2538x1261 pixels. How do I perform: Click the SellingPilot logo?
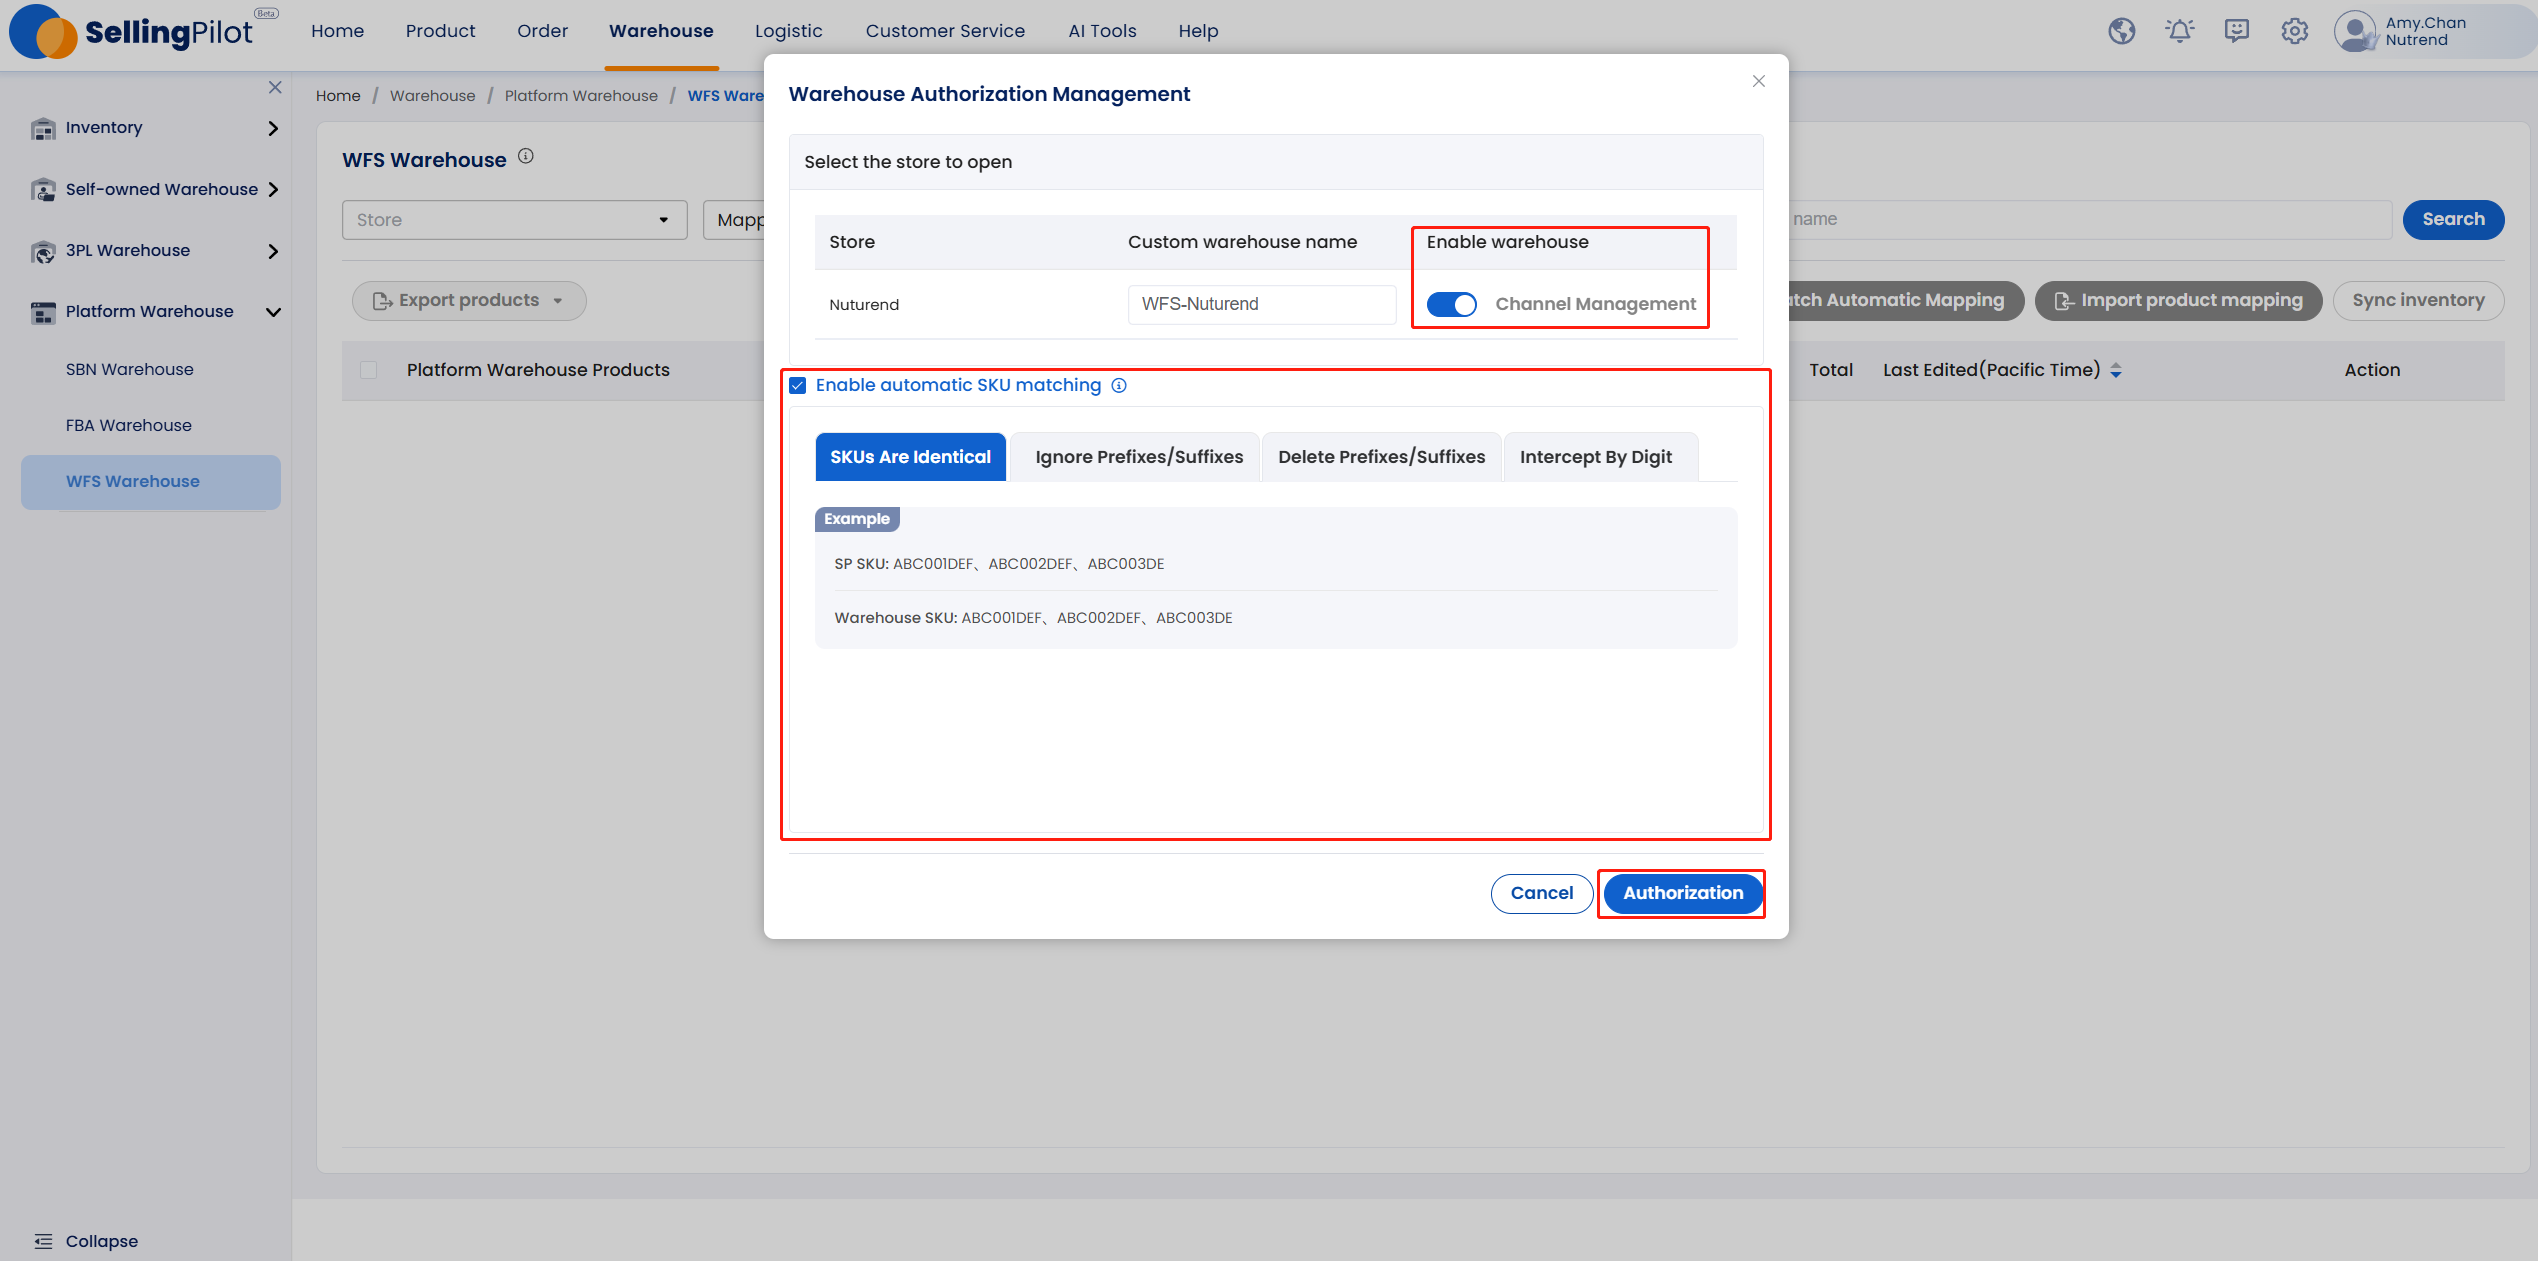click(x=143, y=31)
